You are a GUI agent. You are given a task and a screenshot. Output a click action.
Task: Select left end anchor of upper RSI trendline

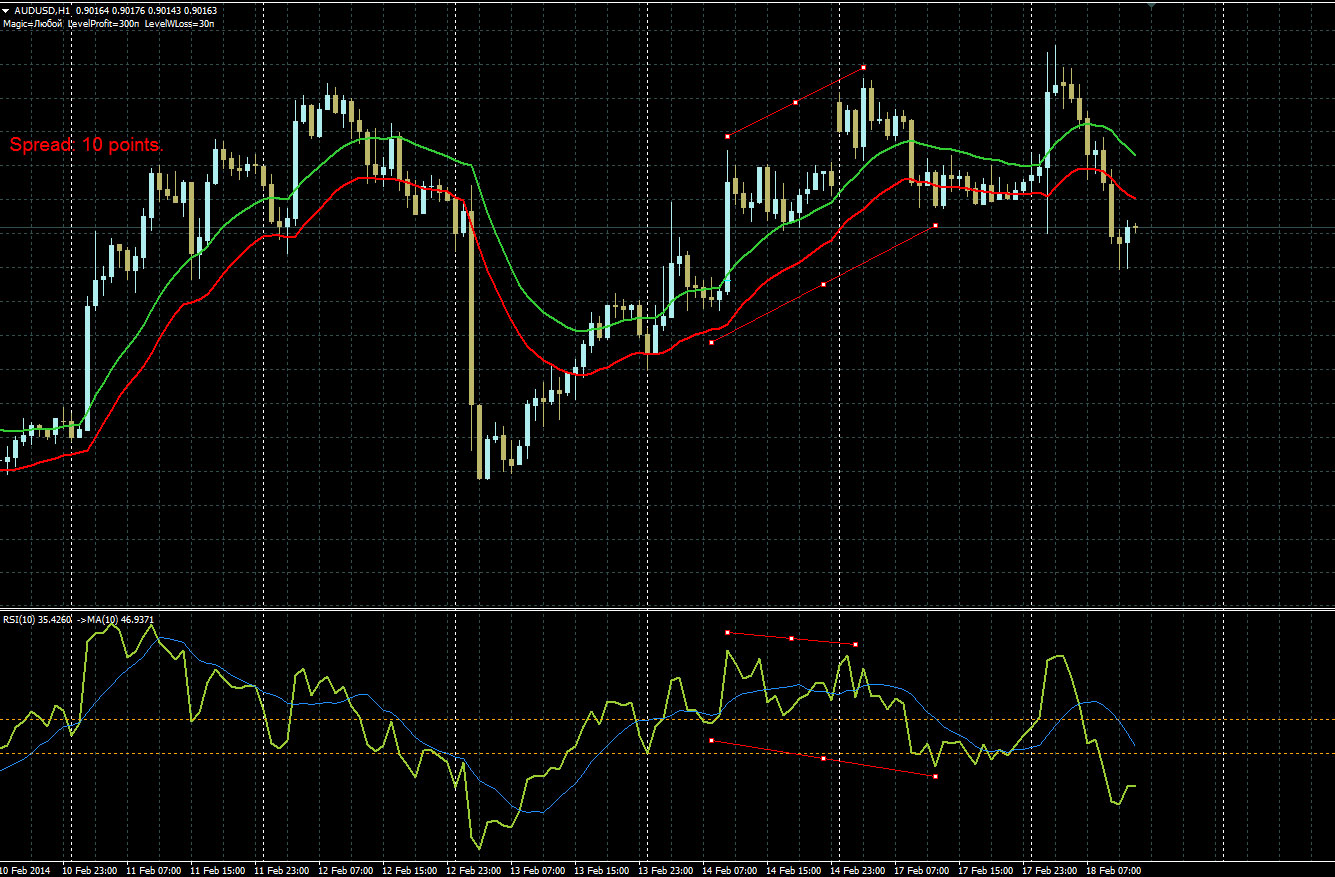point(727,632)
